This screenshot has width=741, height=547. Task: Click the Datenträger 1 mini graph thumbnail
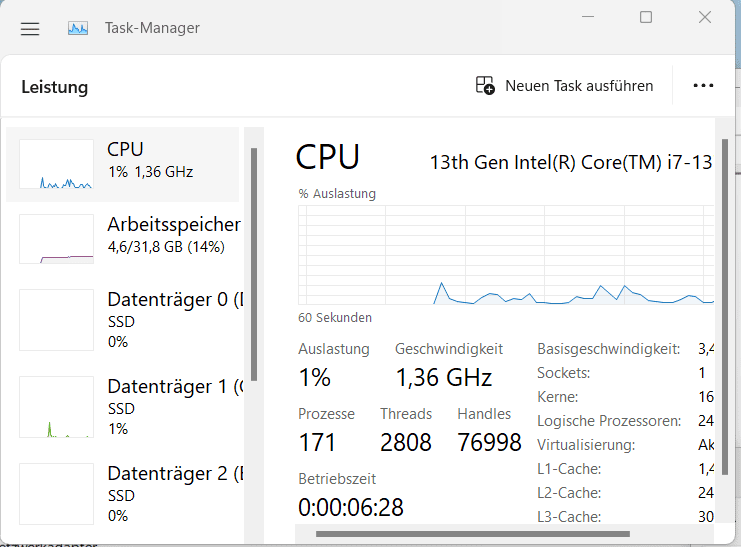click(x=56, y=407)
